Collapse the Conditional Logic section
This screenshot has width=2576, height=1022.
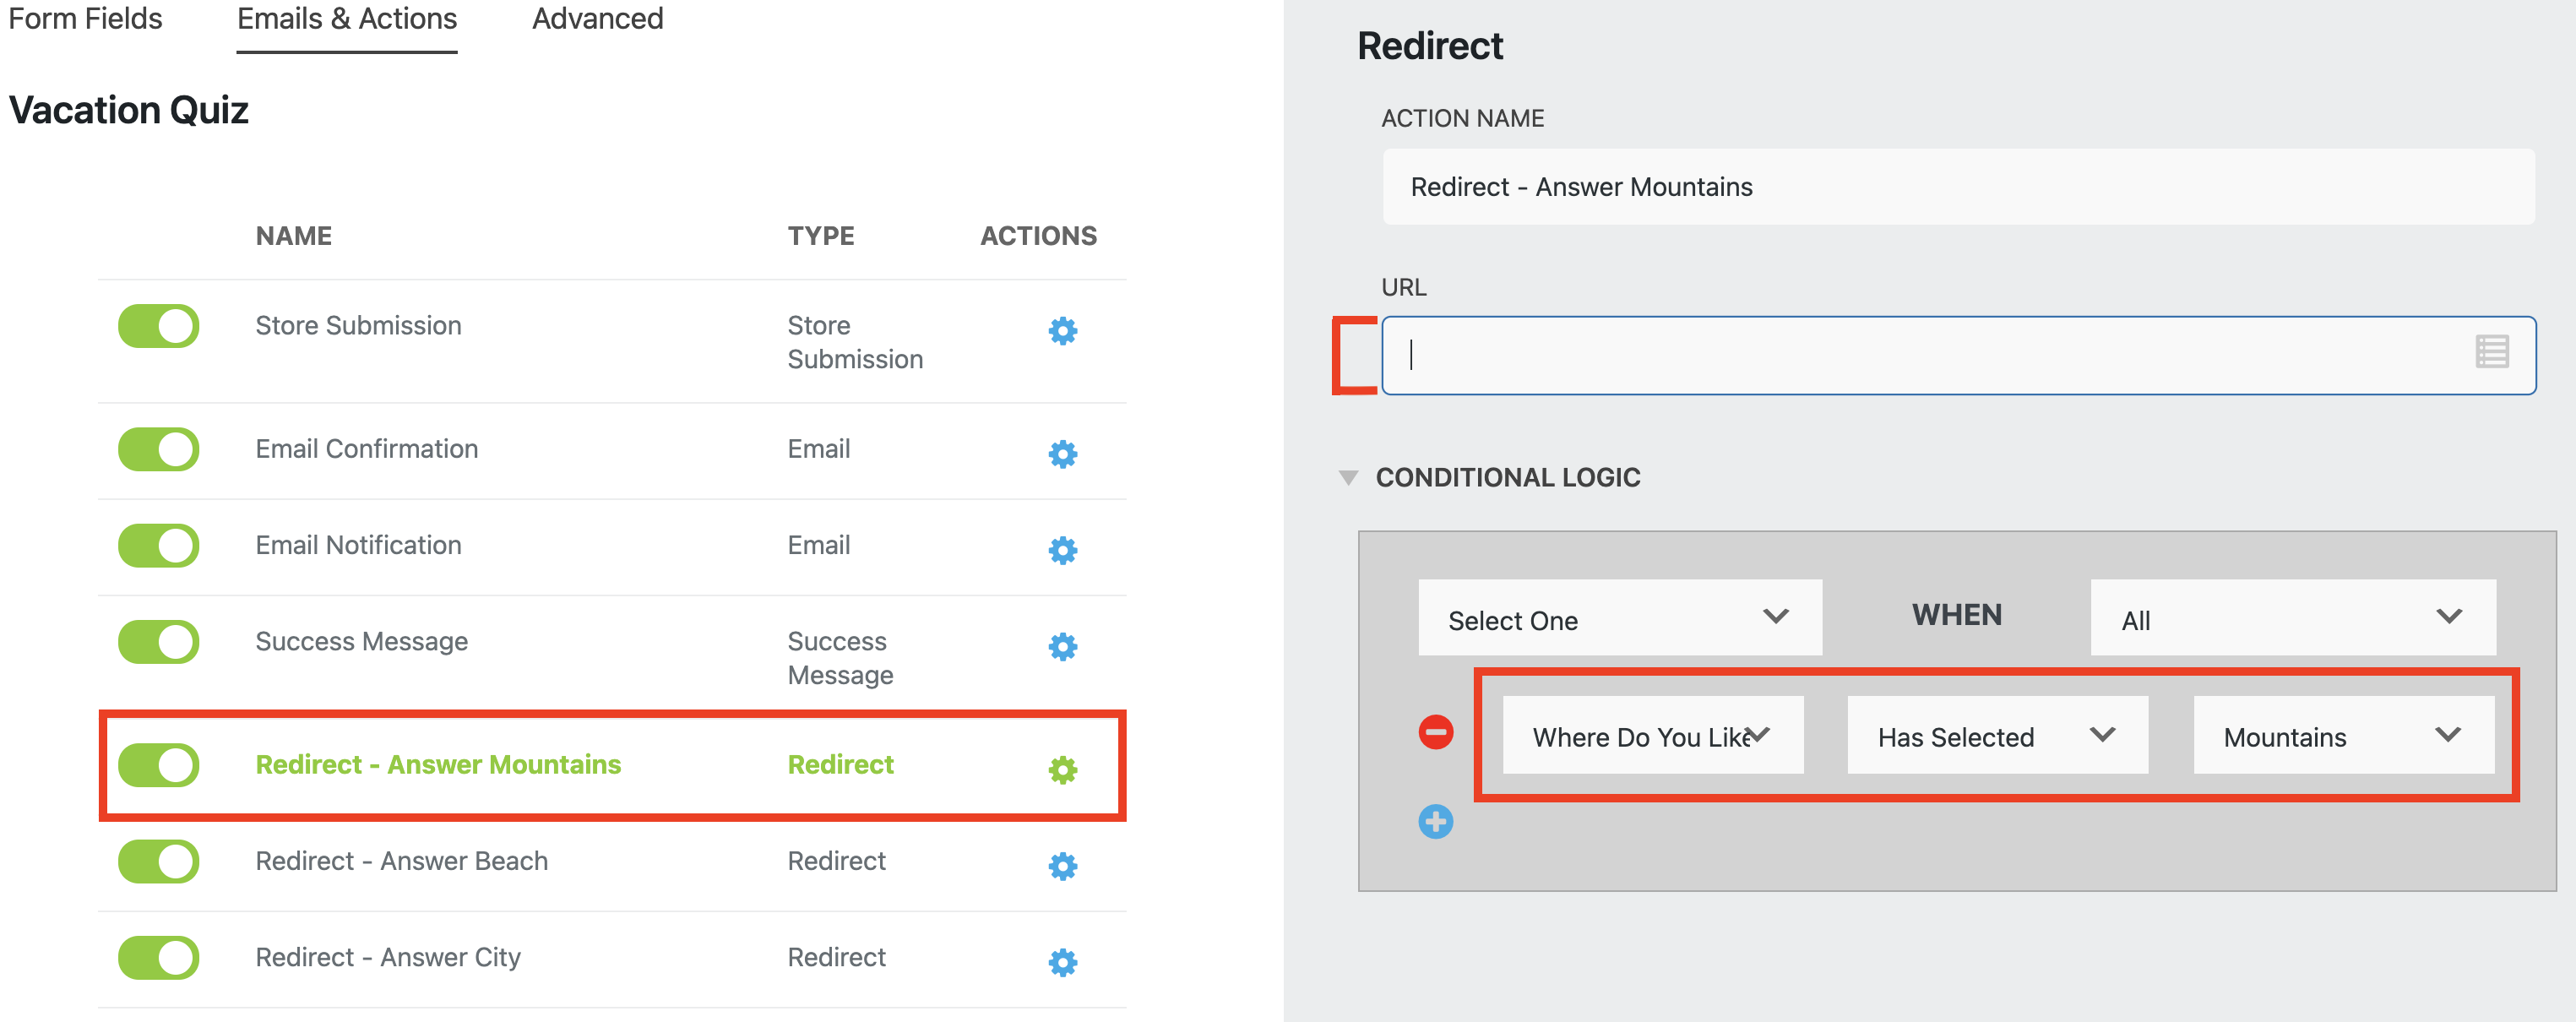[1350, 477]
